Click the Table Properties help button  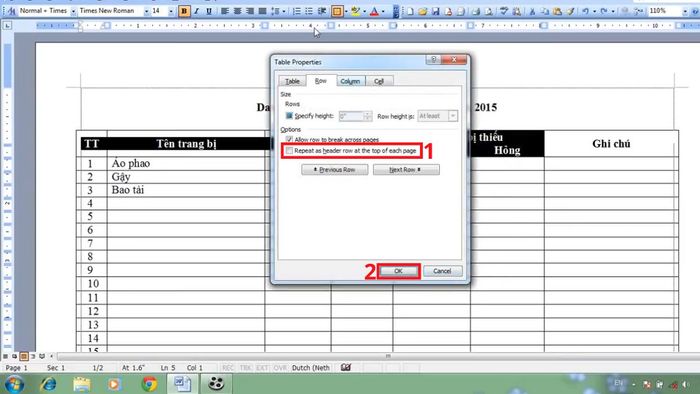coord(433,59)
